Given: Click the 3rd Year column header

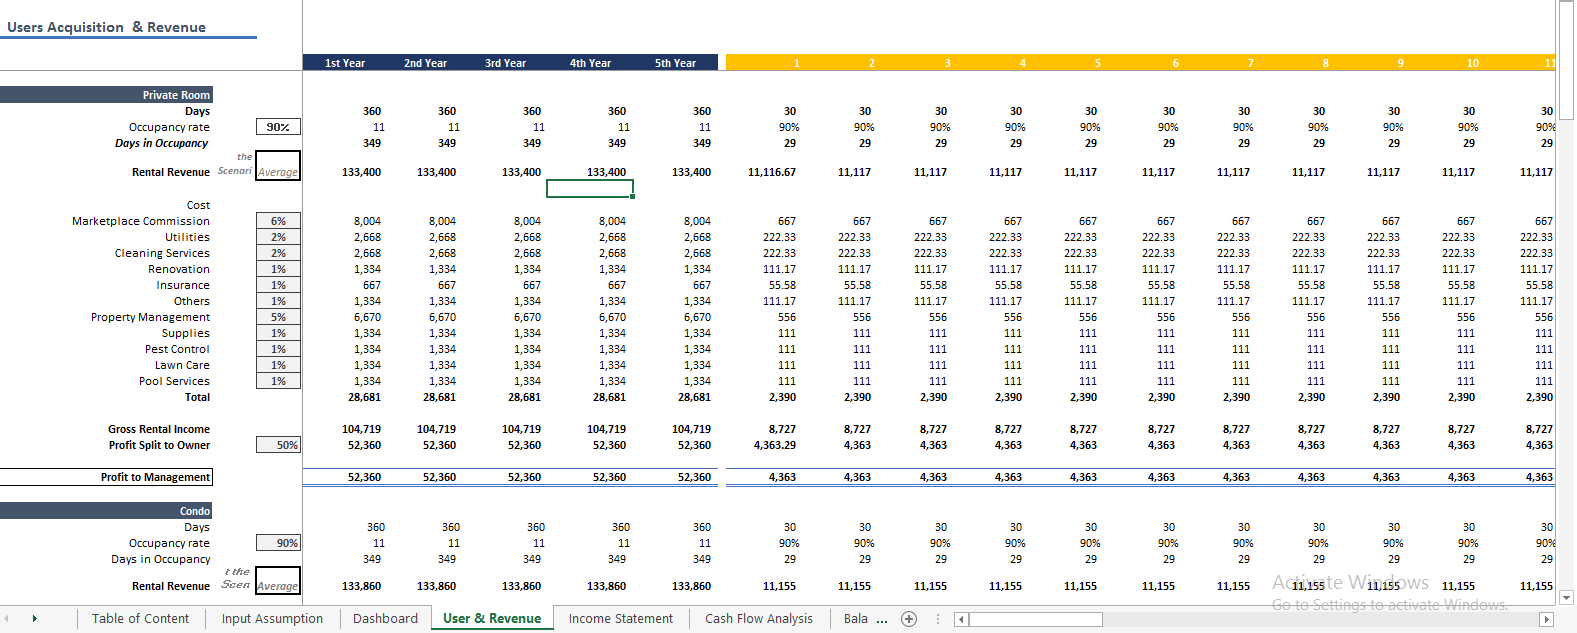Looking at the screenshot, I should pyautogui.click(x=506, y=63).
